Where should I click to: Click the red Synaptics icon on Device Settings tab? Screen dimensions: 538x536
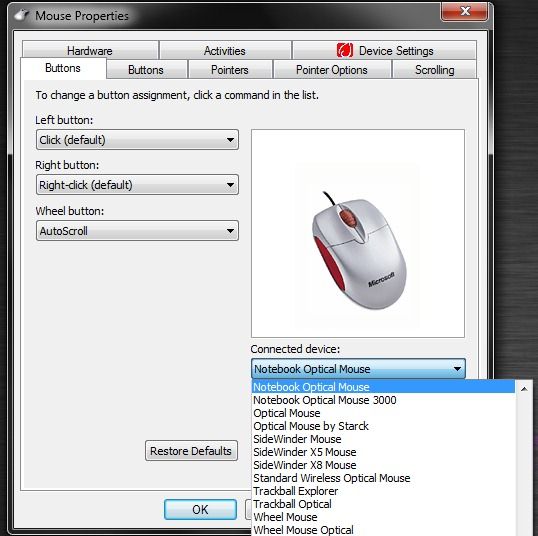coord(345,50)
